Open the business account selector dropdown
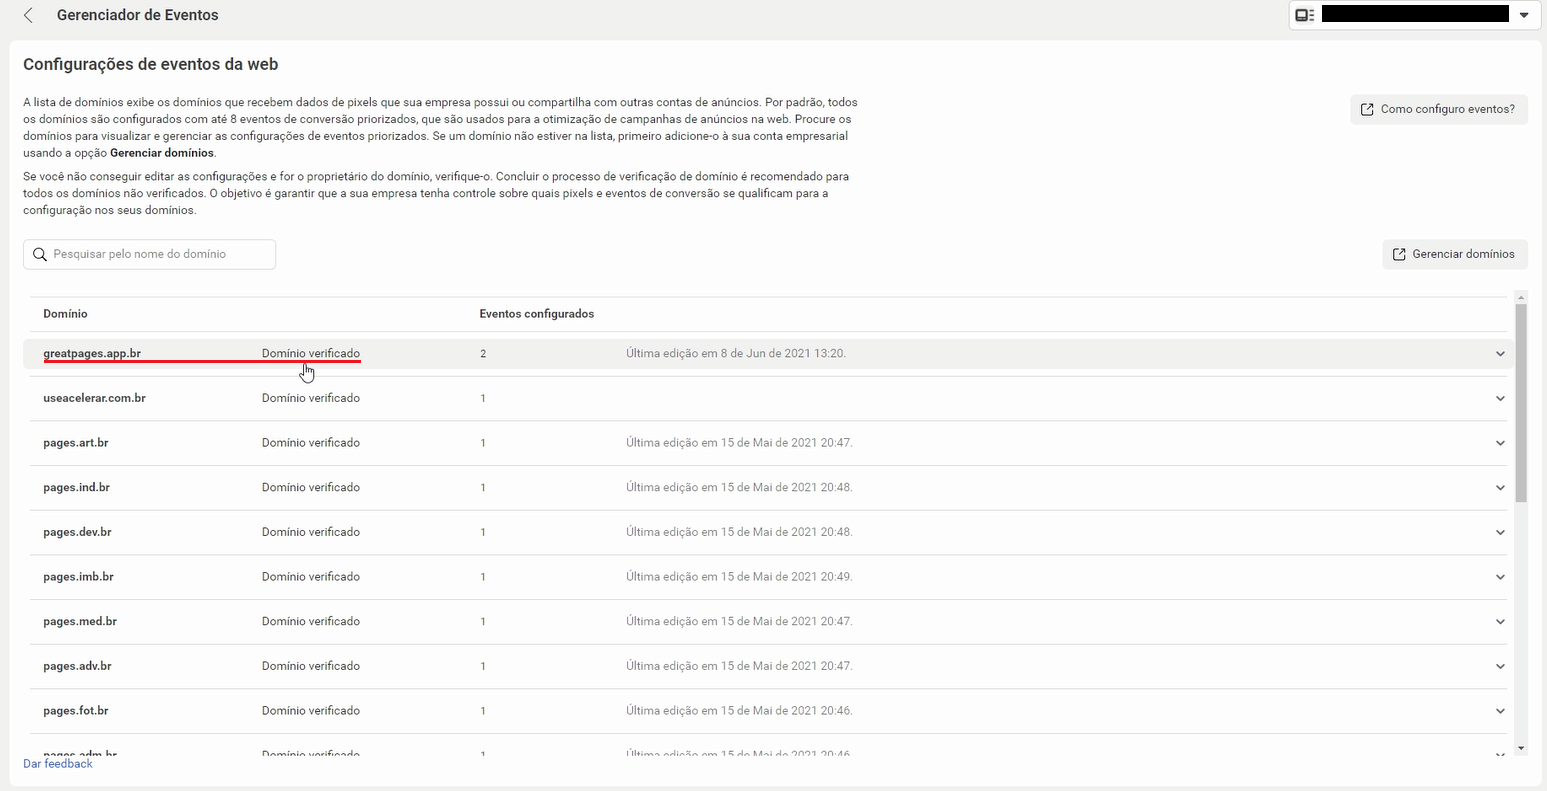 1414,15
